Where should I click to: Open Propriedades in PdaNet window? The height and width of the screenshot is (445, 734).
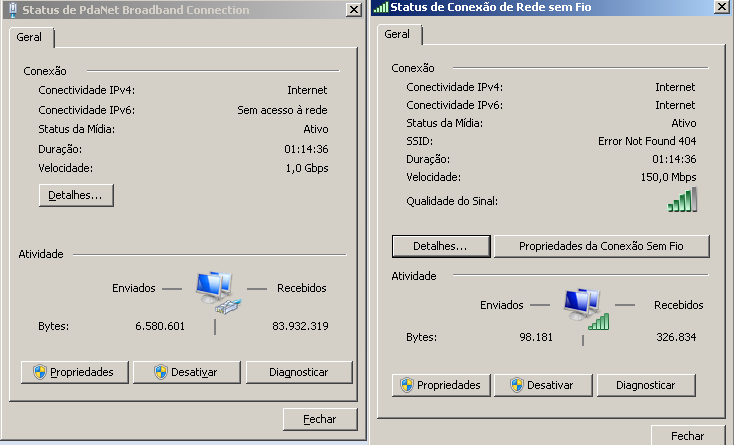pos(75,372)
